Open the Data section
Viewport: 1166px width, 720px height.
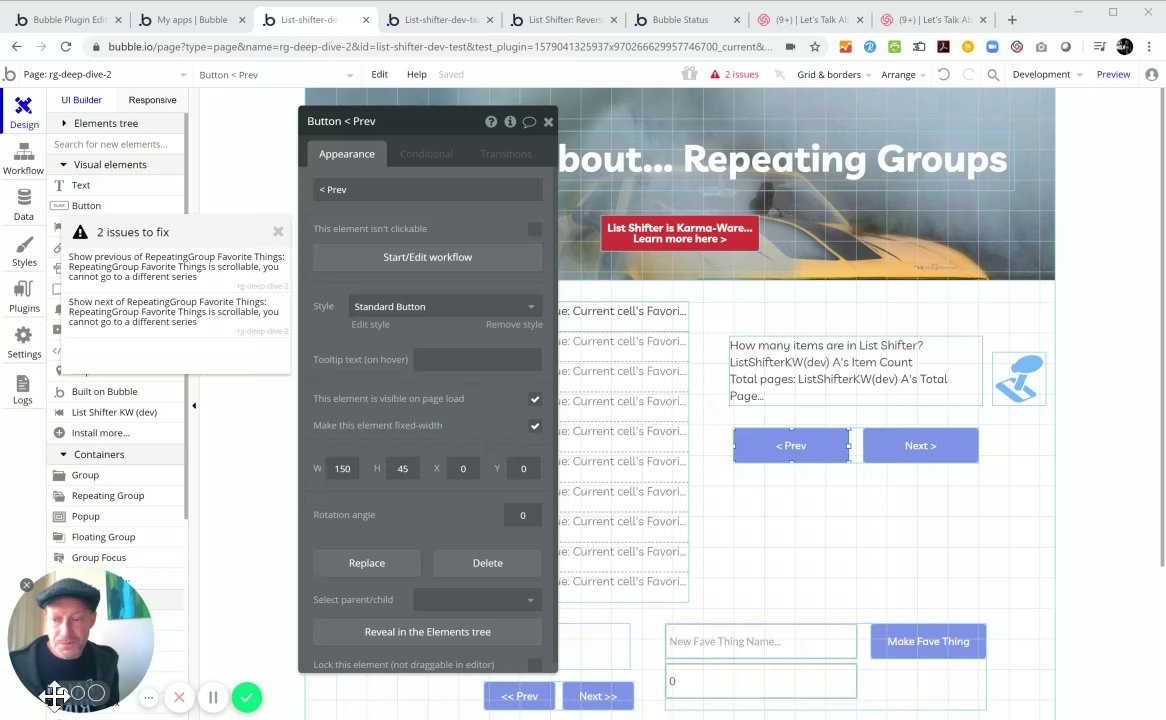24,205
